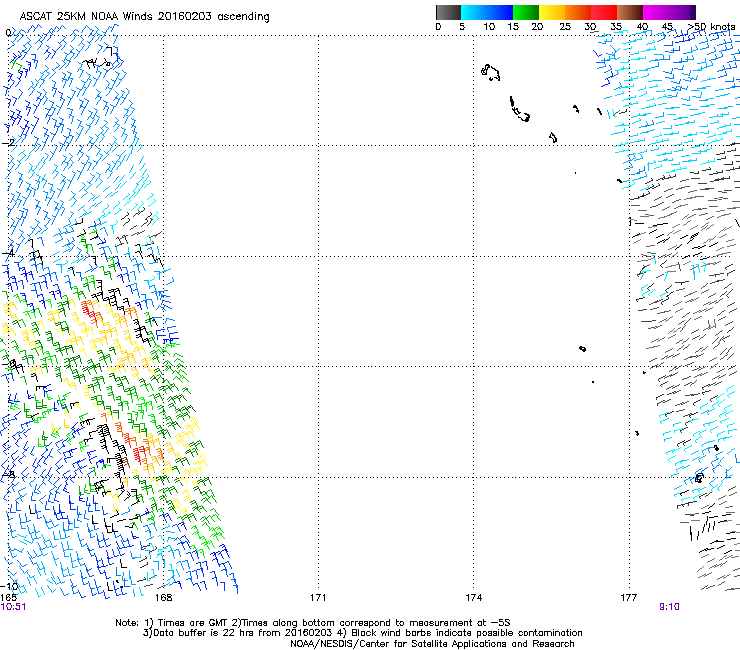This screenshot has height=650, width=740.
Task: Click the legend tick label 25
Action: pyautogui.click(x=565, y=27)
